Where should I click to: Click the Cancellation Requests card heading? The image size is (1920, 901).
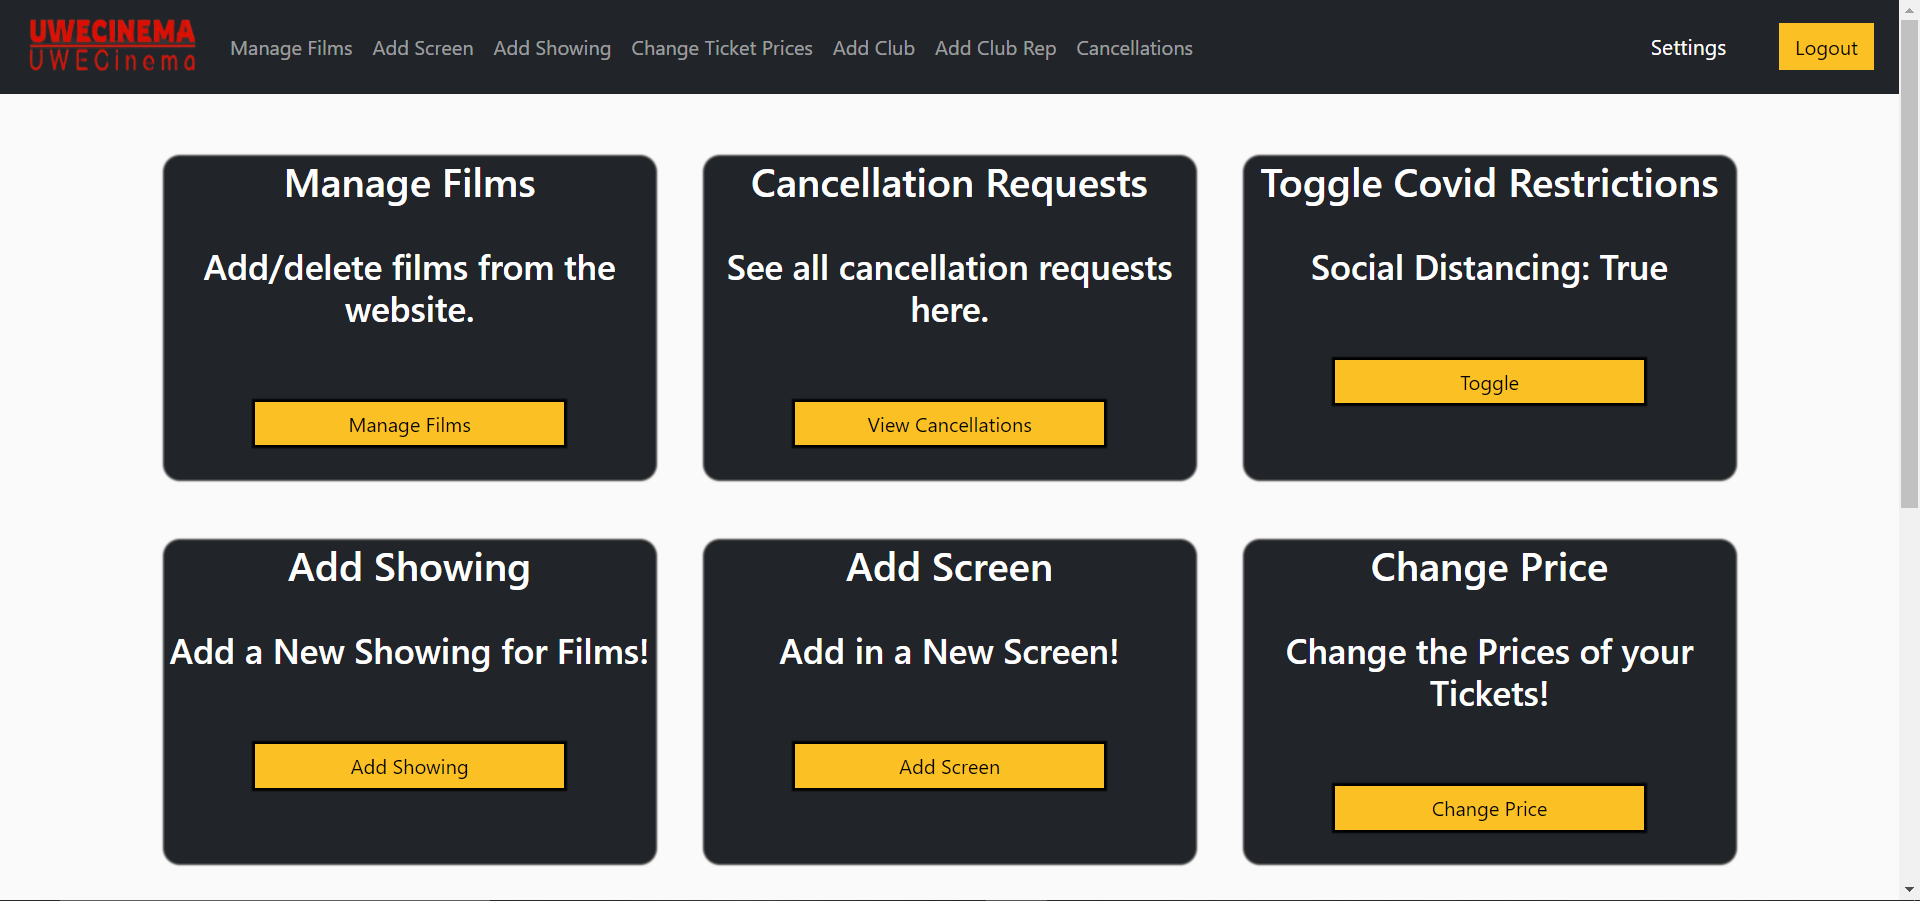(949, 184)
